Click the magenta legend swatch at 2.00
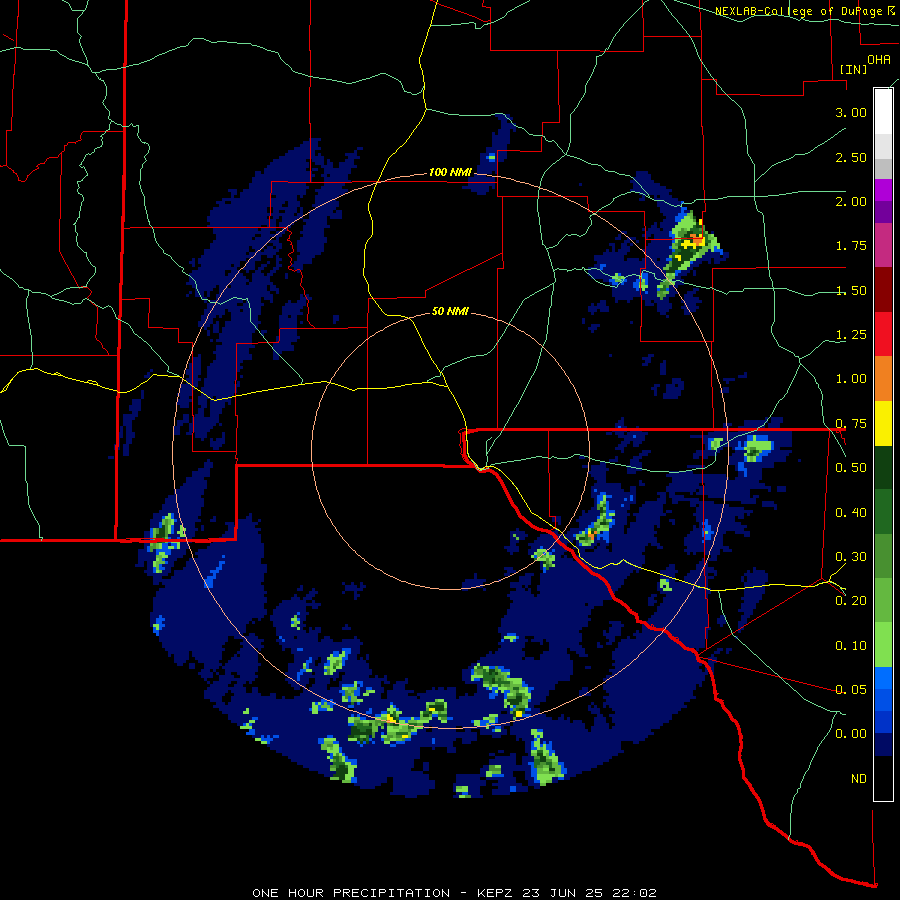This screenshot has width=900, height=900. point(883,190)
